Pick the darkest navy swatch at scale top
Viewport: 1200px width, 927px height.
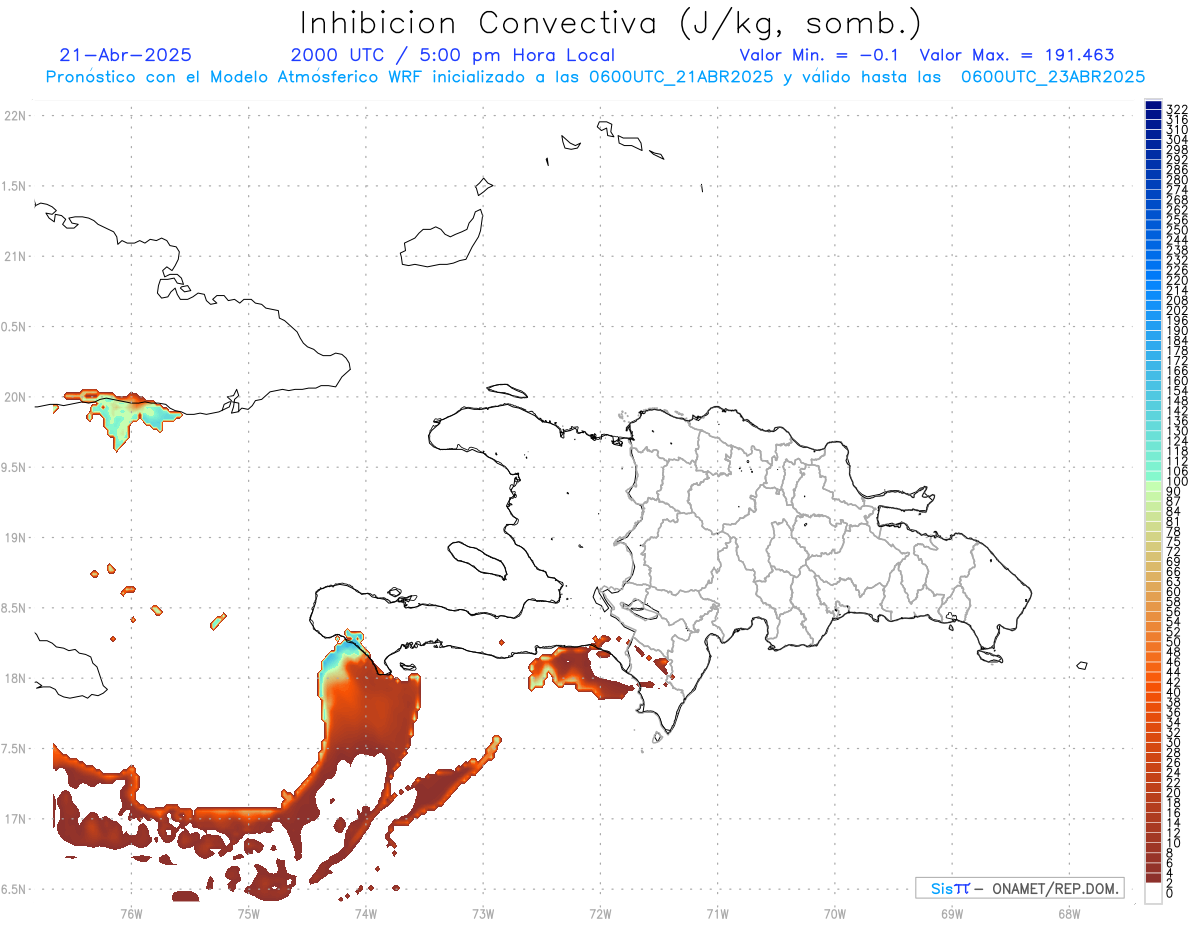(1153, 105)
